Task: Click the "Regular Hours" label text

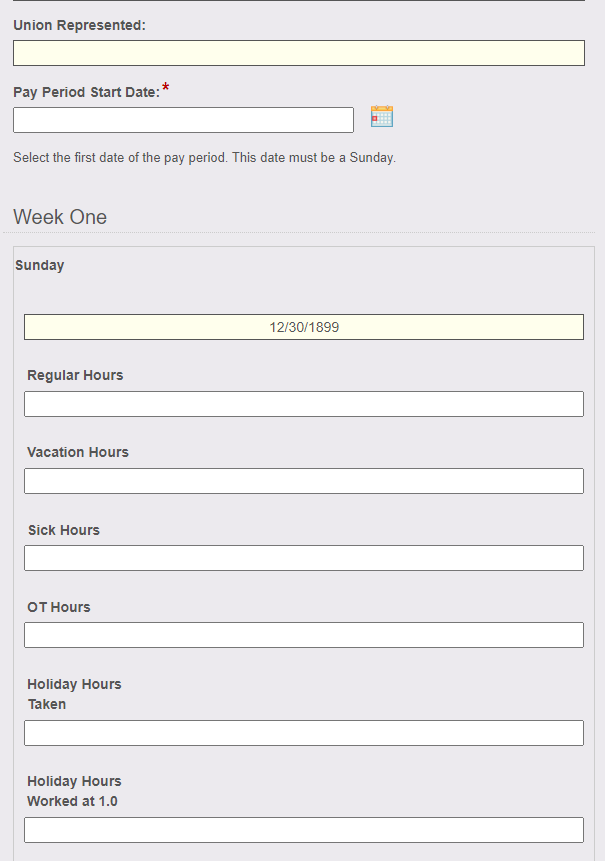Action: 75,375
